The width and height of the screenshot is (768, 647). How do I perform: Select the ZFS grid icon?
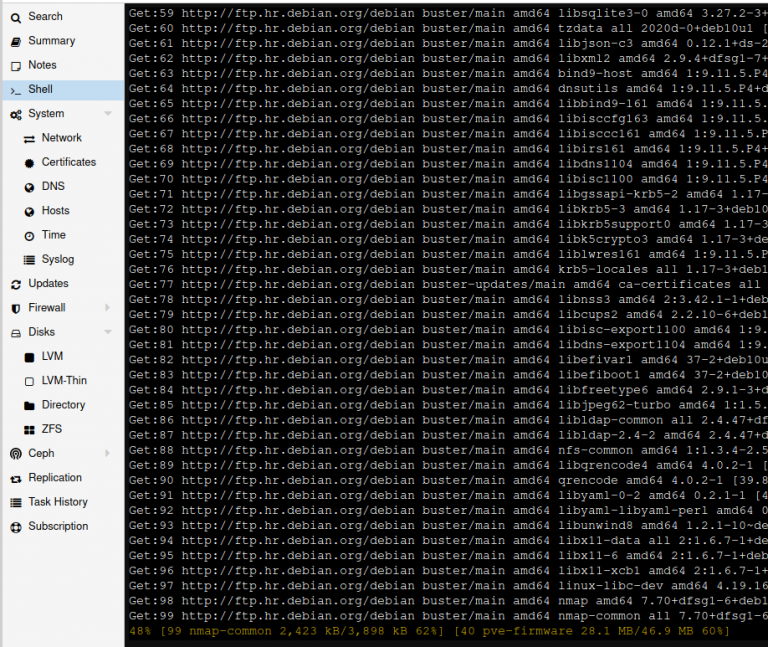point(30,429)
